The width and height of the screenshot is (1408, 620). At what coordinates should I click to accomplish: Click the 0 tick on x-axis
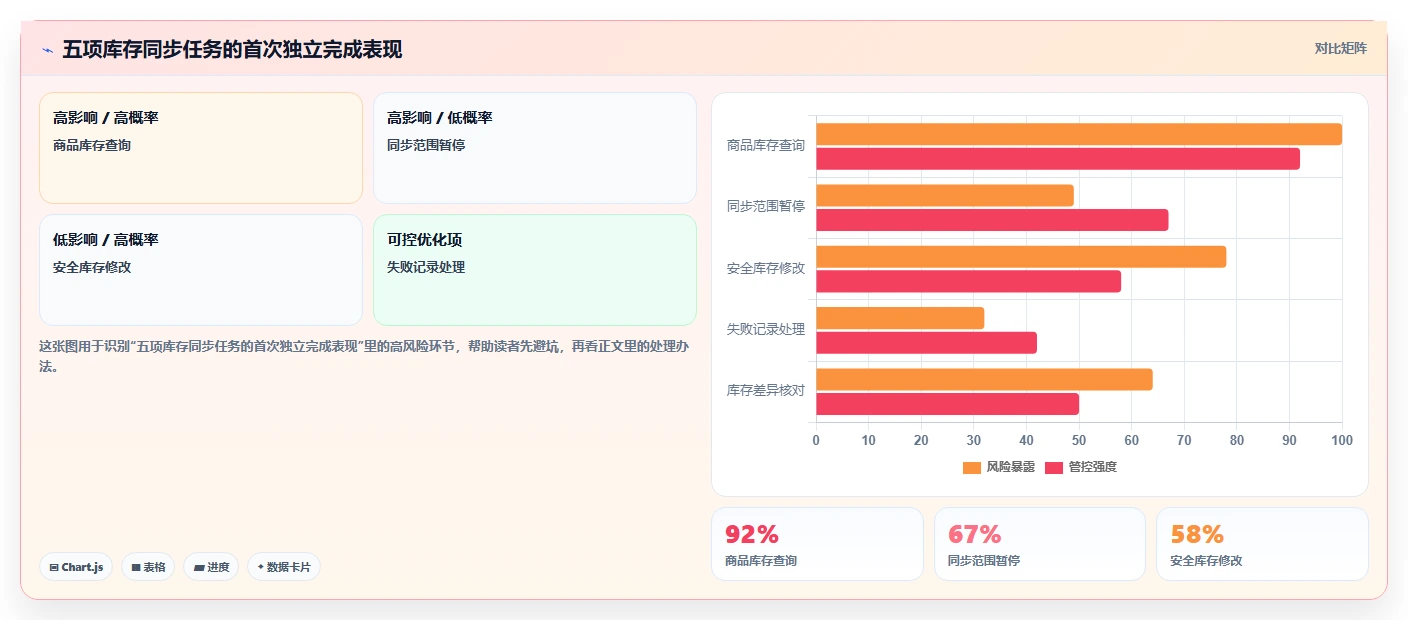tap(816, 440)
